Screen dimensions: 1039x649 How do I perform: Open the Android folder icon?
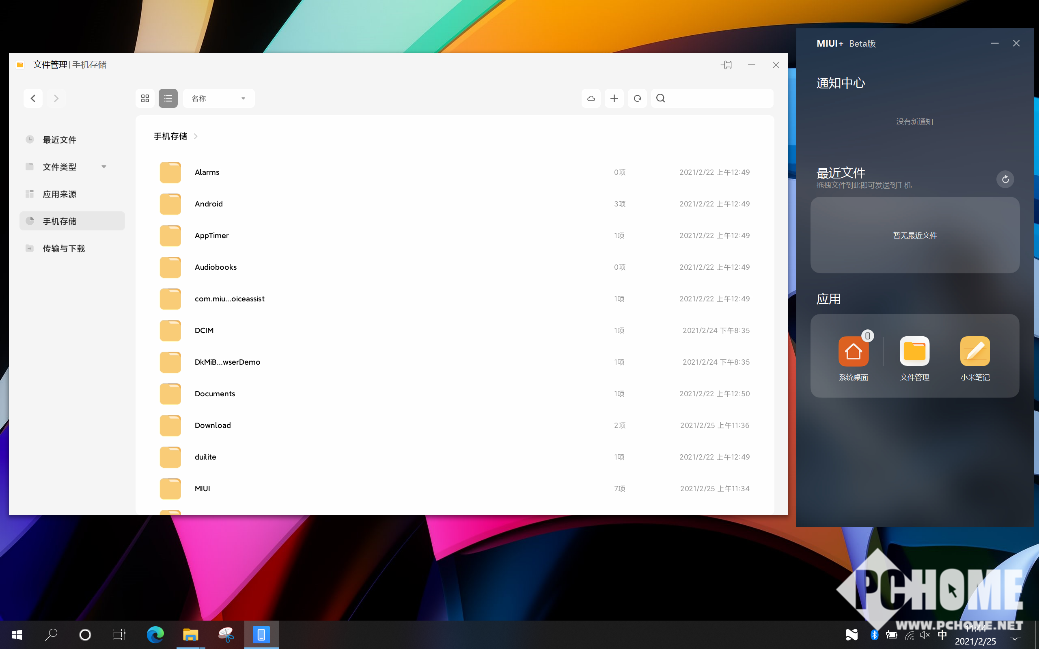point(170,204)
